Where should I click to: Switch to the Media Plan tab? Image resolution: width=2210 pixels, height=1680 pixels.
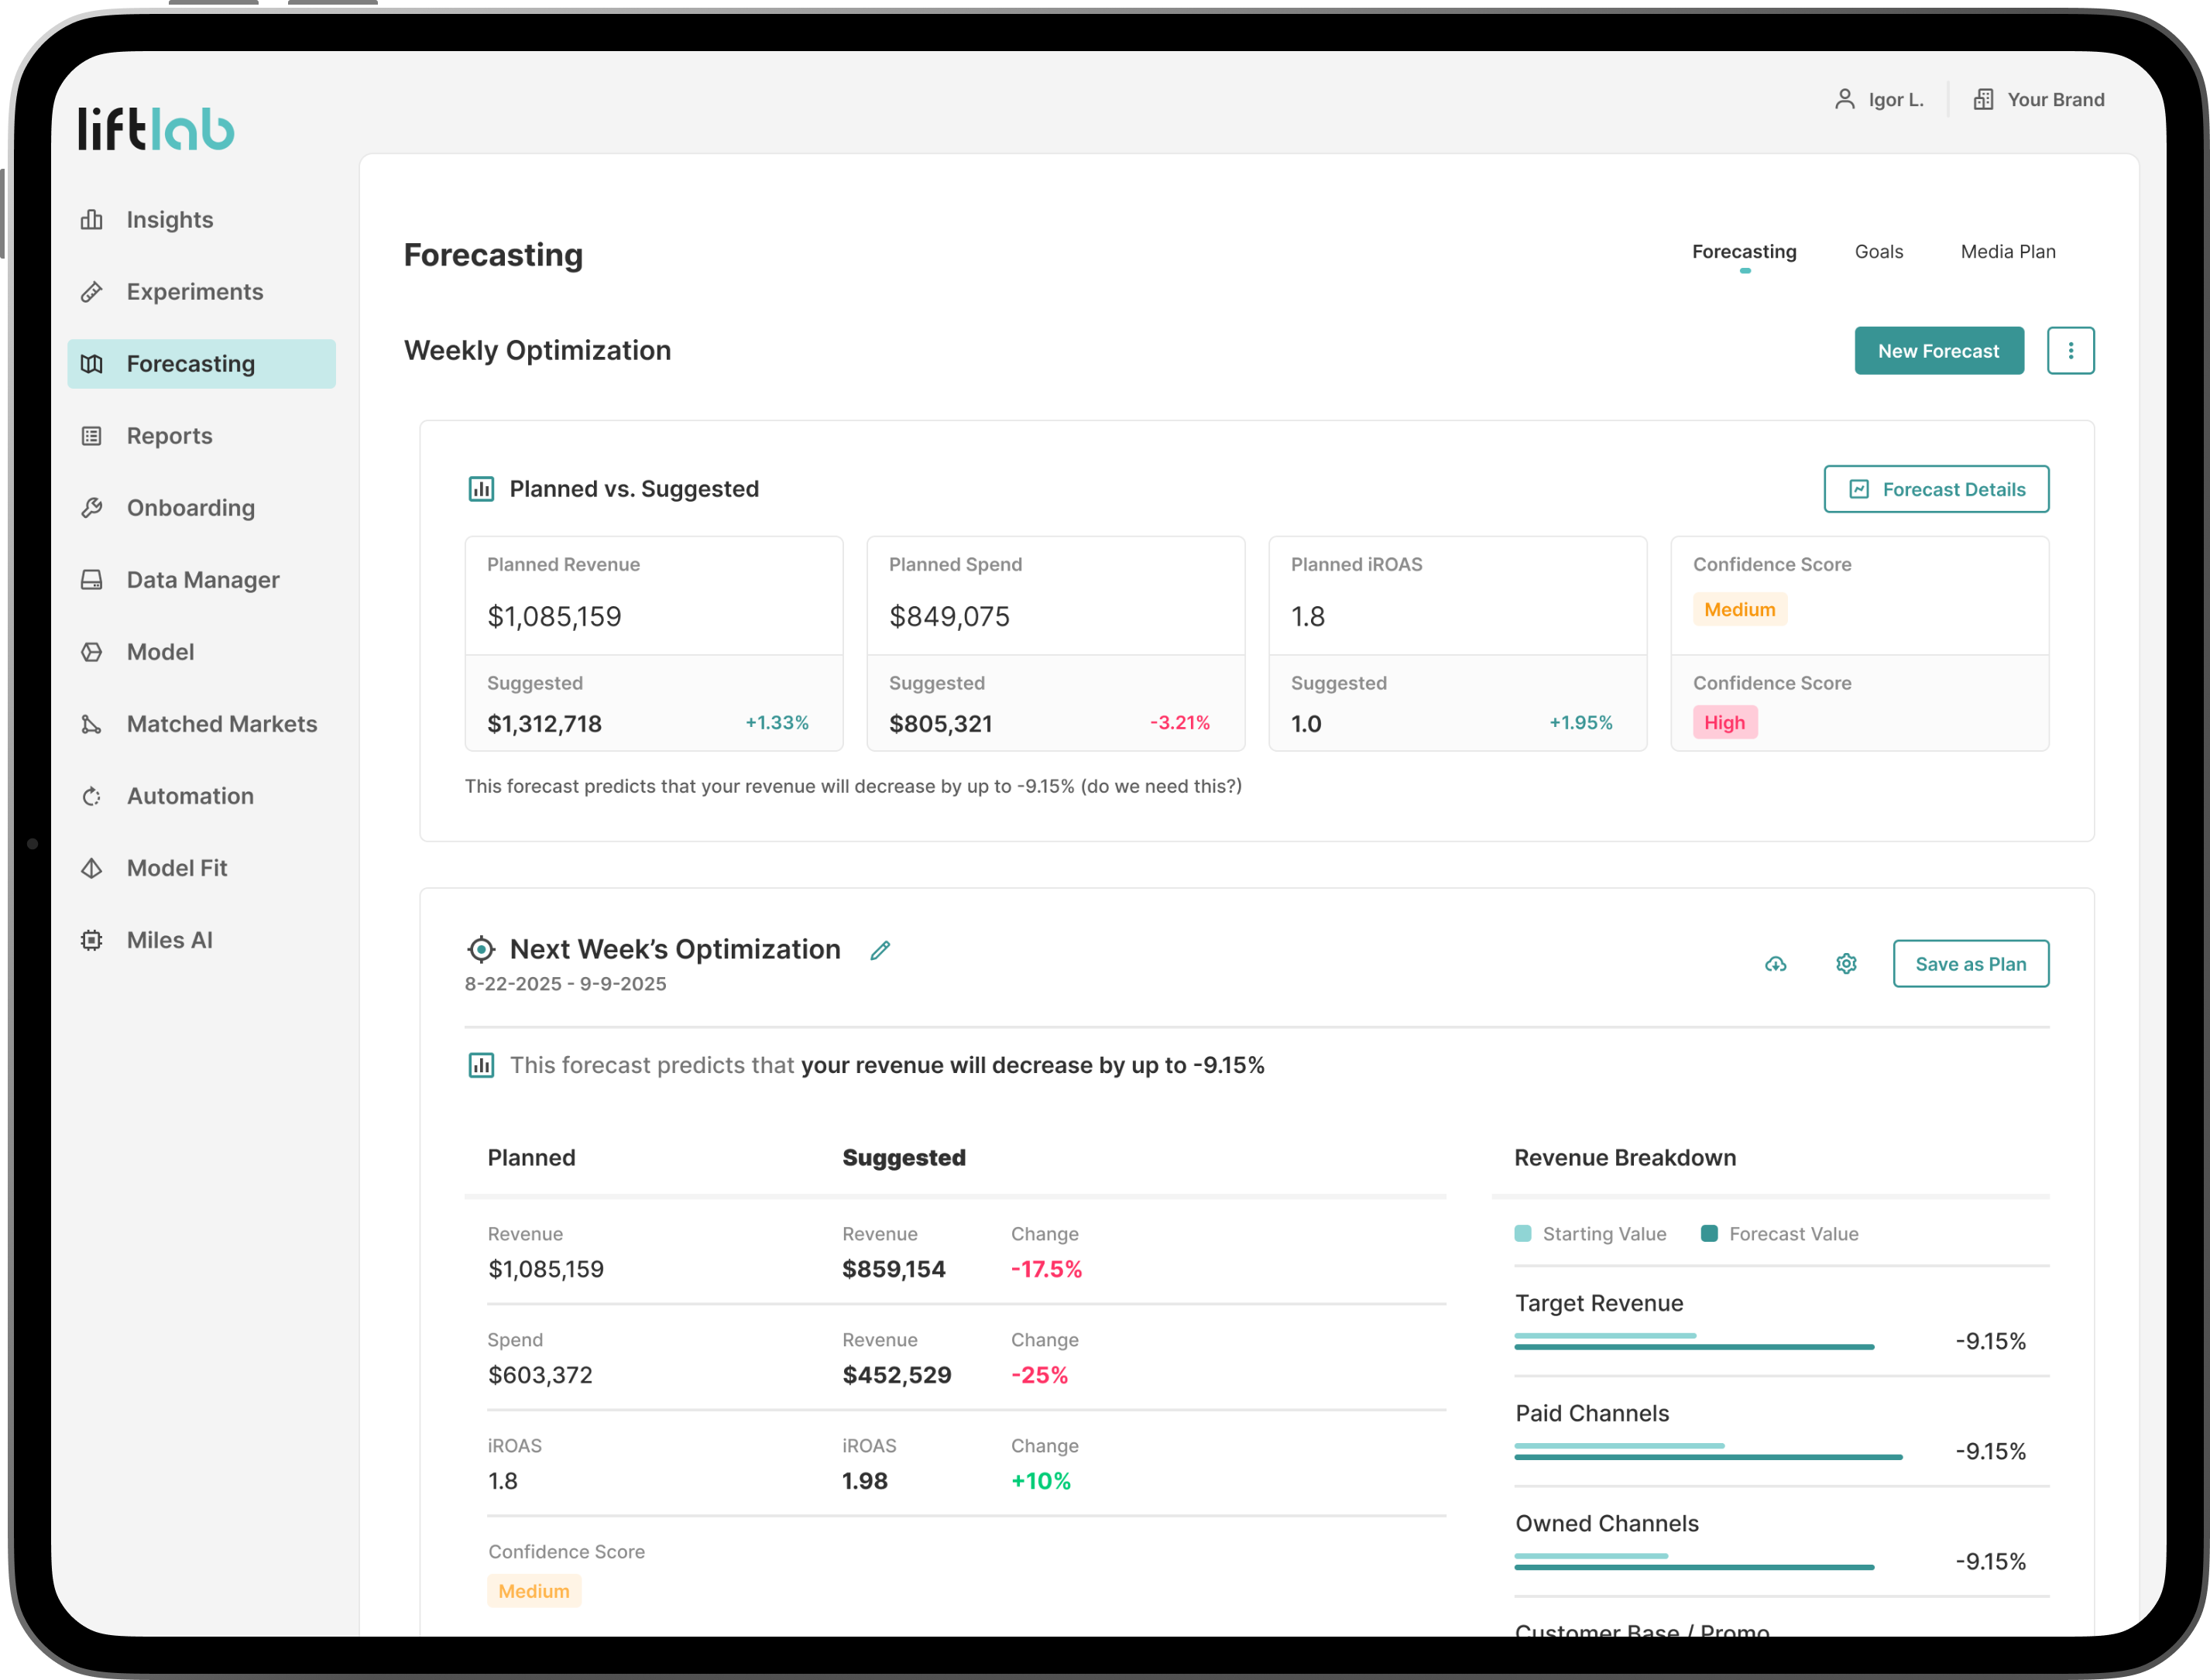click(2007, 252)
